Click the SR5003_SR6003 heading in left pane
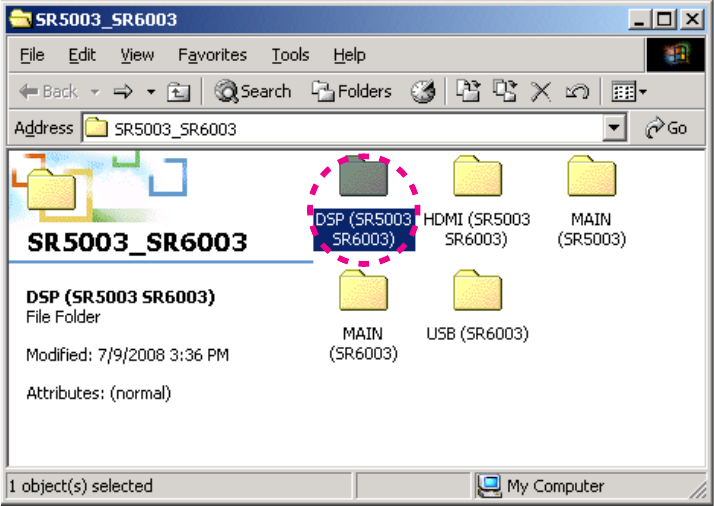Screen dimensions: 714x506 pos(138,242)
